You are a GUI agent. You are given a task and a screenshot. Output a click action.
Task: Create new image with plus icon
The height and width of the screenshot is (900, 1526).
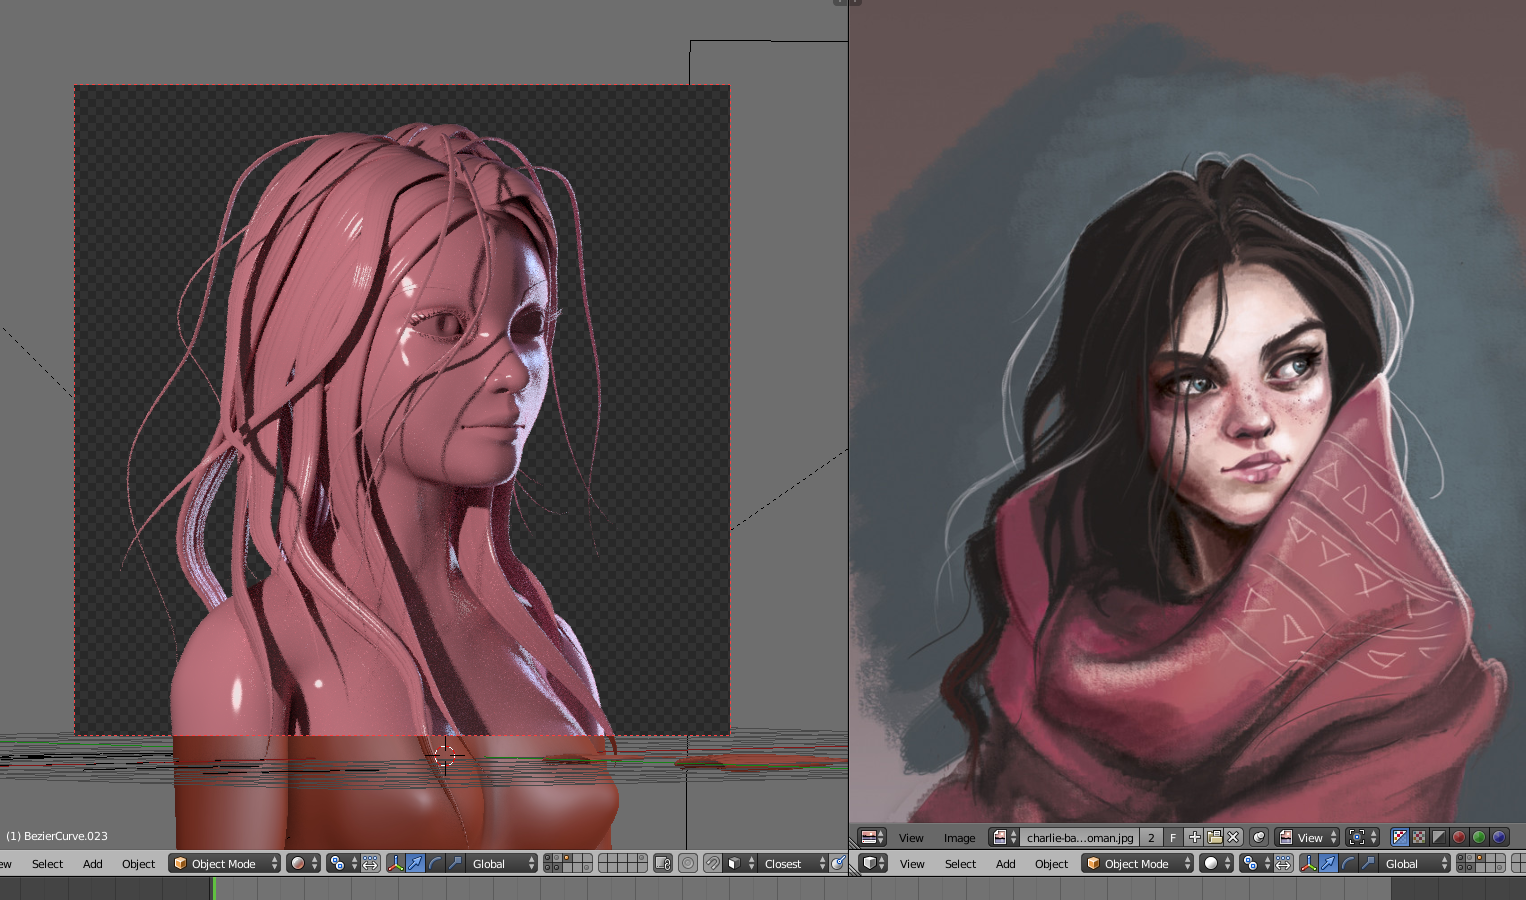coord(1194,837)
